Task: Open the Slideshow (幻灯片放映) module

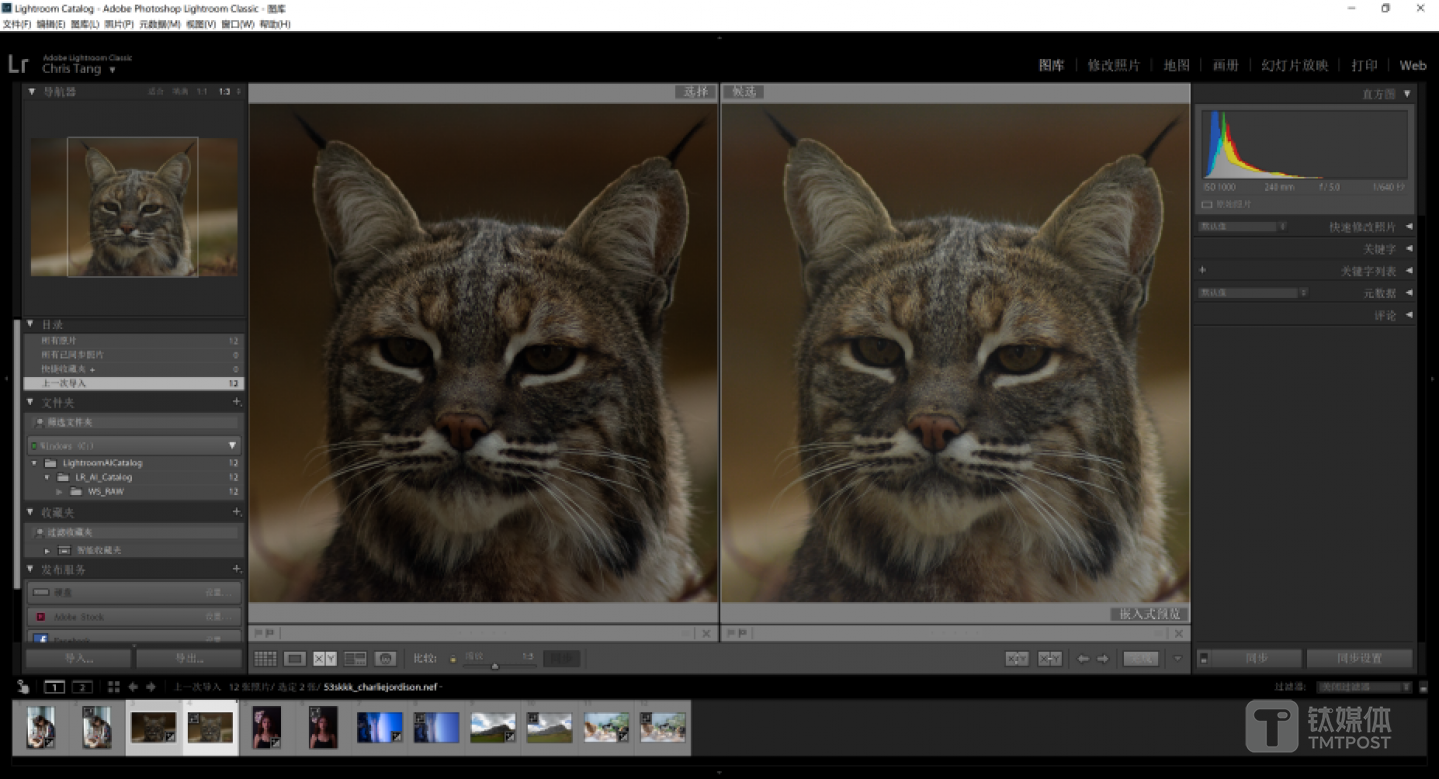Action: click(1294, 65)
